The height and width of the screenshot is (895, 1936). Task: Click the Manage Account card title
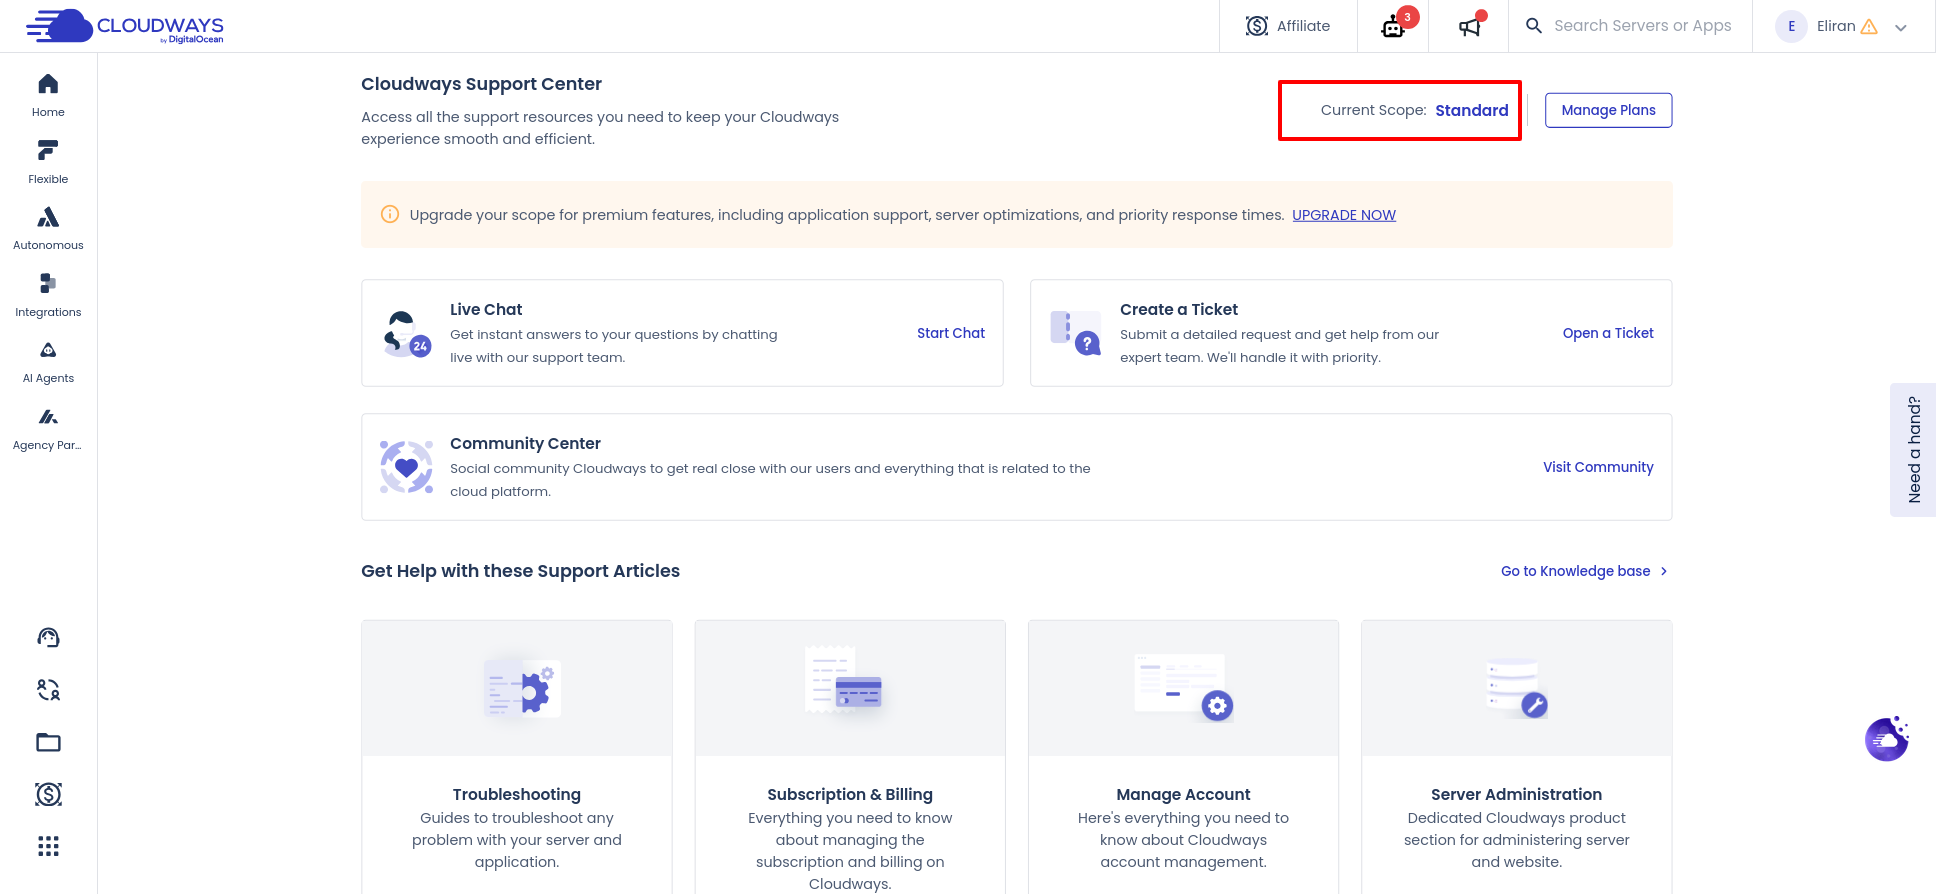1183,794
